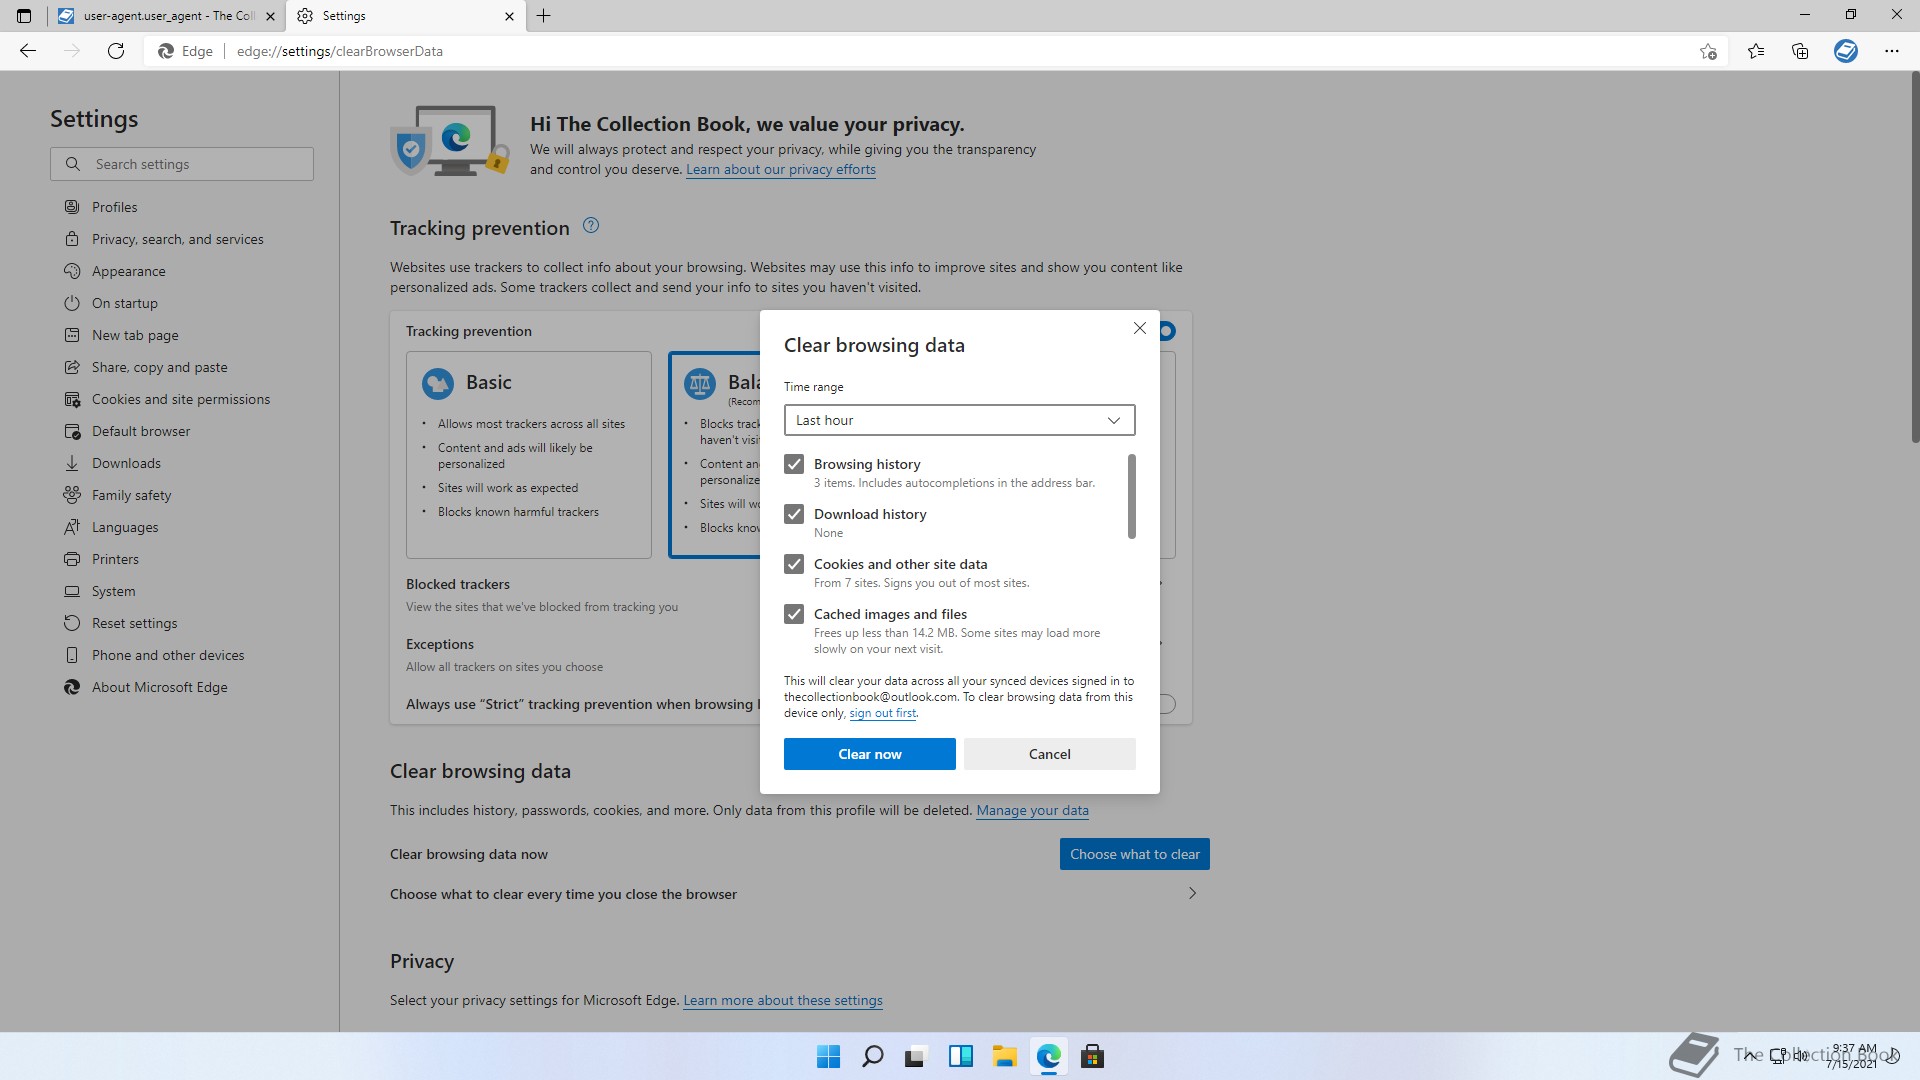
Task: Uncheck Browsing history checkbox
Action: coord(794,464)
